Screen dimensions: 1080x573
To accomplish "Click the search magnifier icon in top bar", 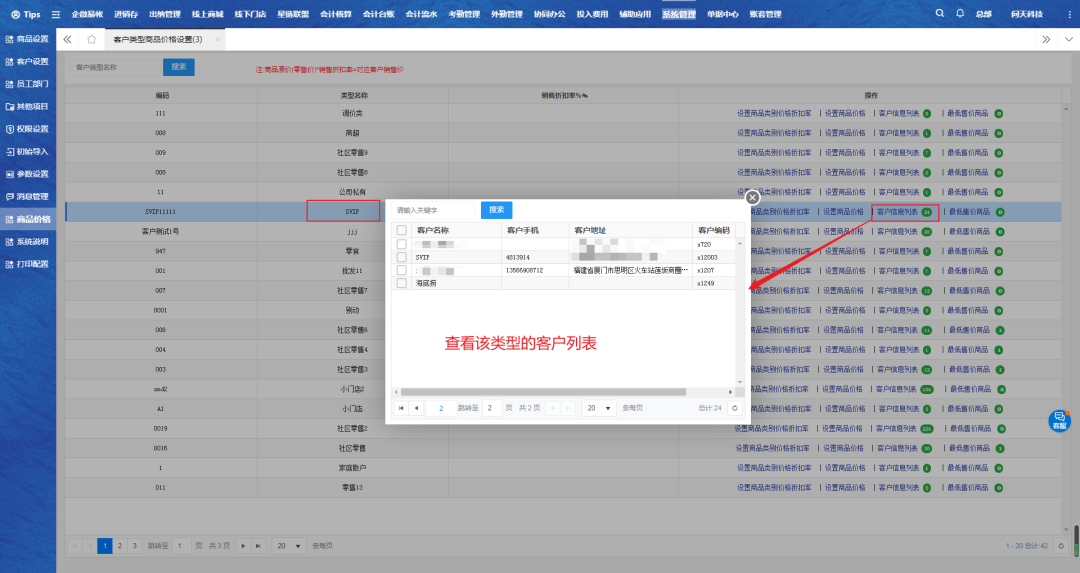I will pyautogui.click(x=939, y=14).
